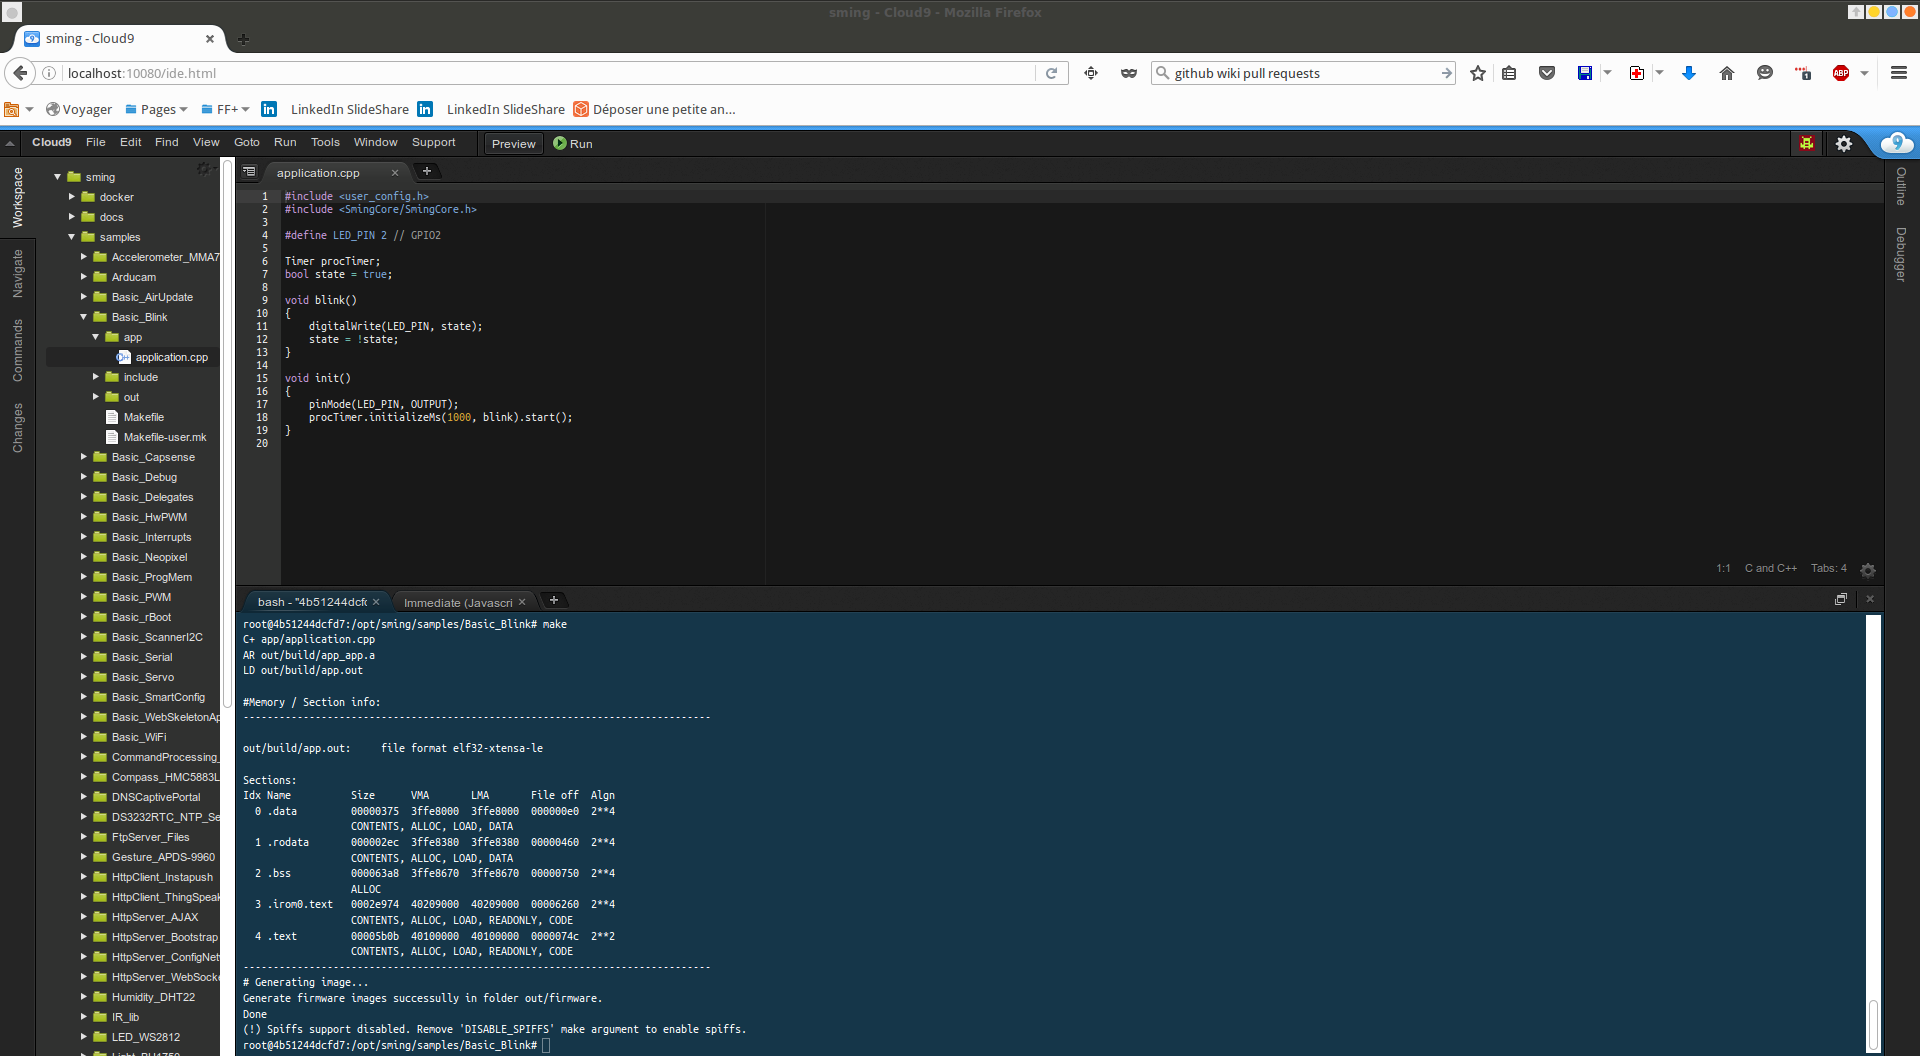Open editor settings gear in the status bar
Viewport: 1920px width, 1056px height.
tap(1868, 569)
